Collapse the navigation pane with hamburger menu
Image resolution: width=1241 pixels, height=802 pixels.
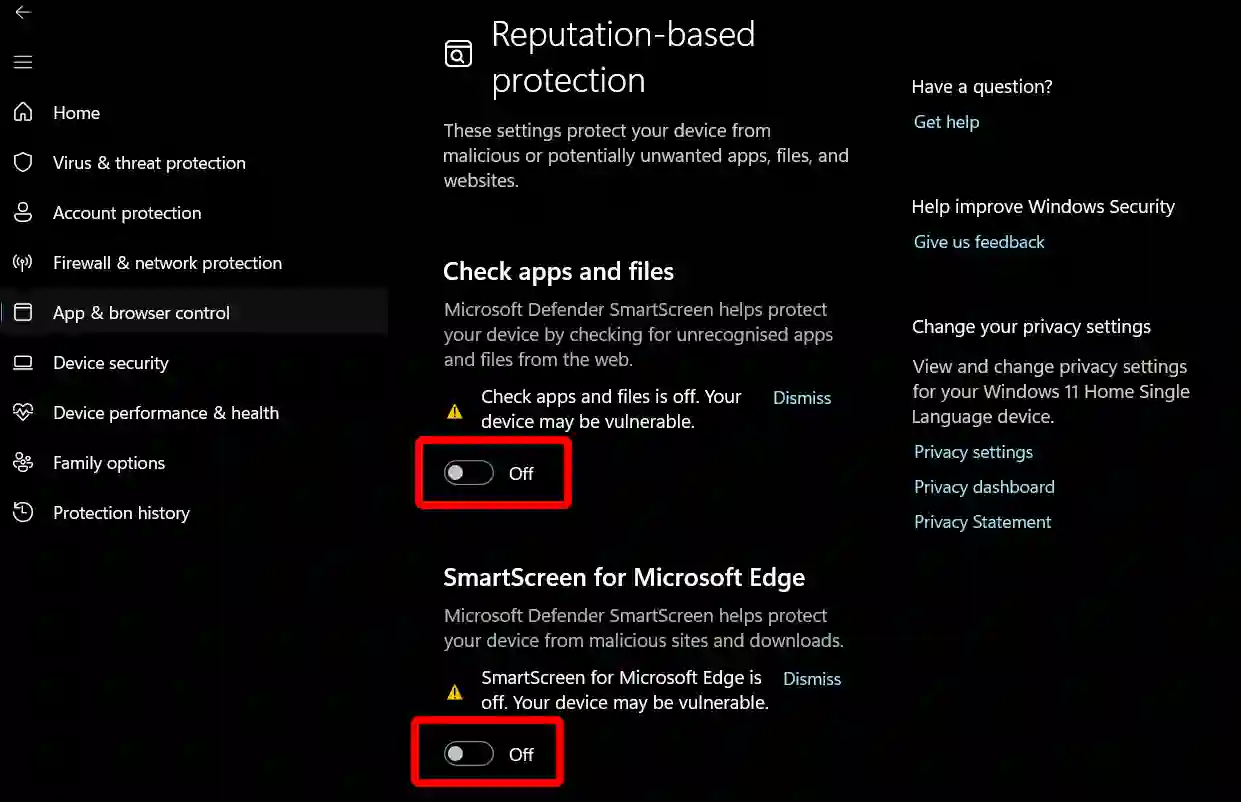tap(22, 62)
